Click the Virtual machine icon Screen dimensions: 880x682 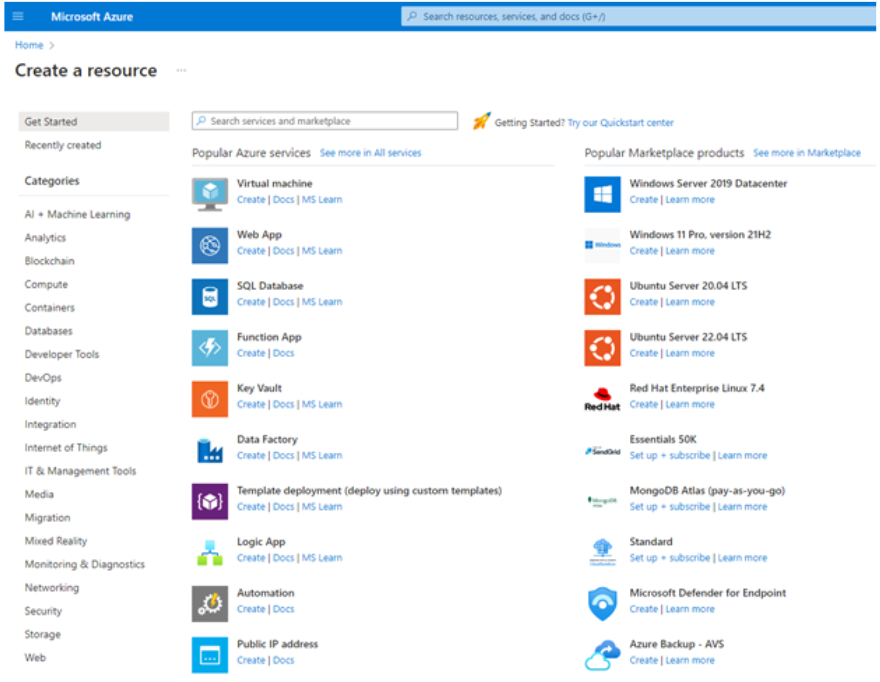pyautogui.click(x=210, y=194)
